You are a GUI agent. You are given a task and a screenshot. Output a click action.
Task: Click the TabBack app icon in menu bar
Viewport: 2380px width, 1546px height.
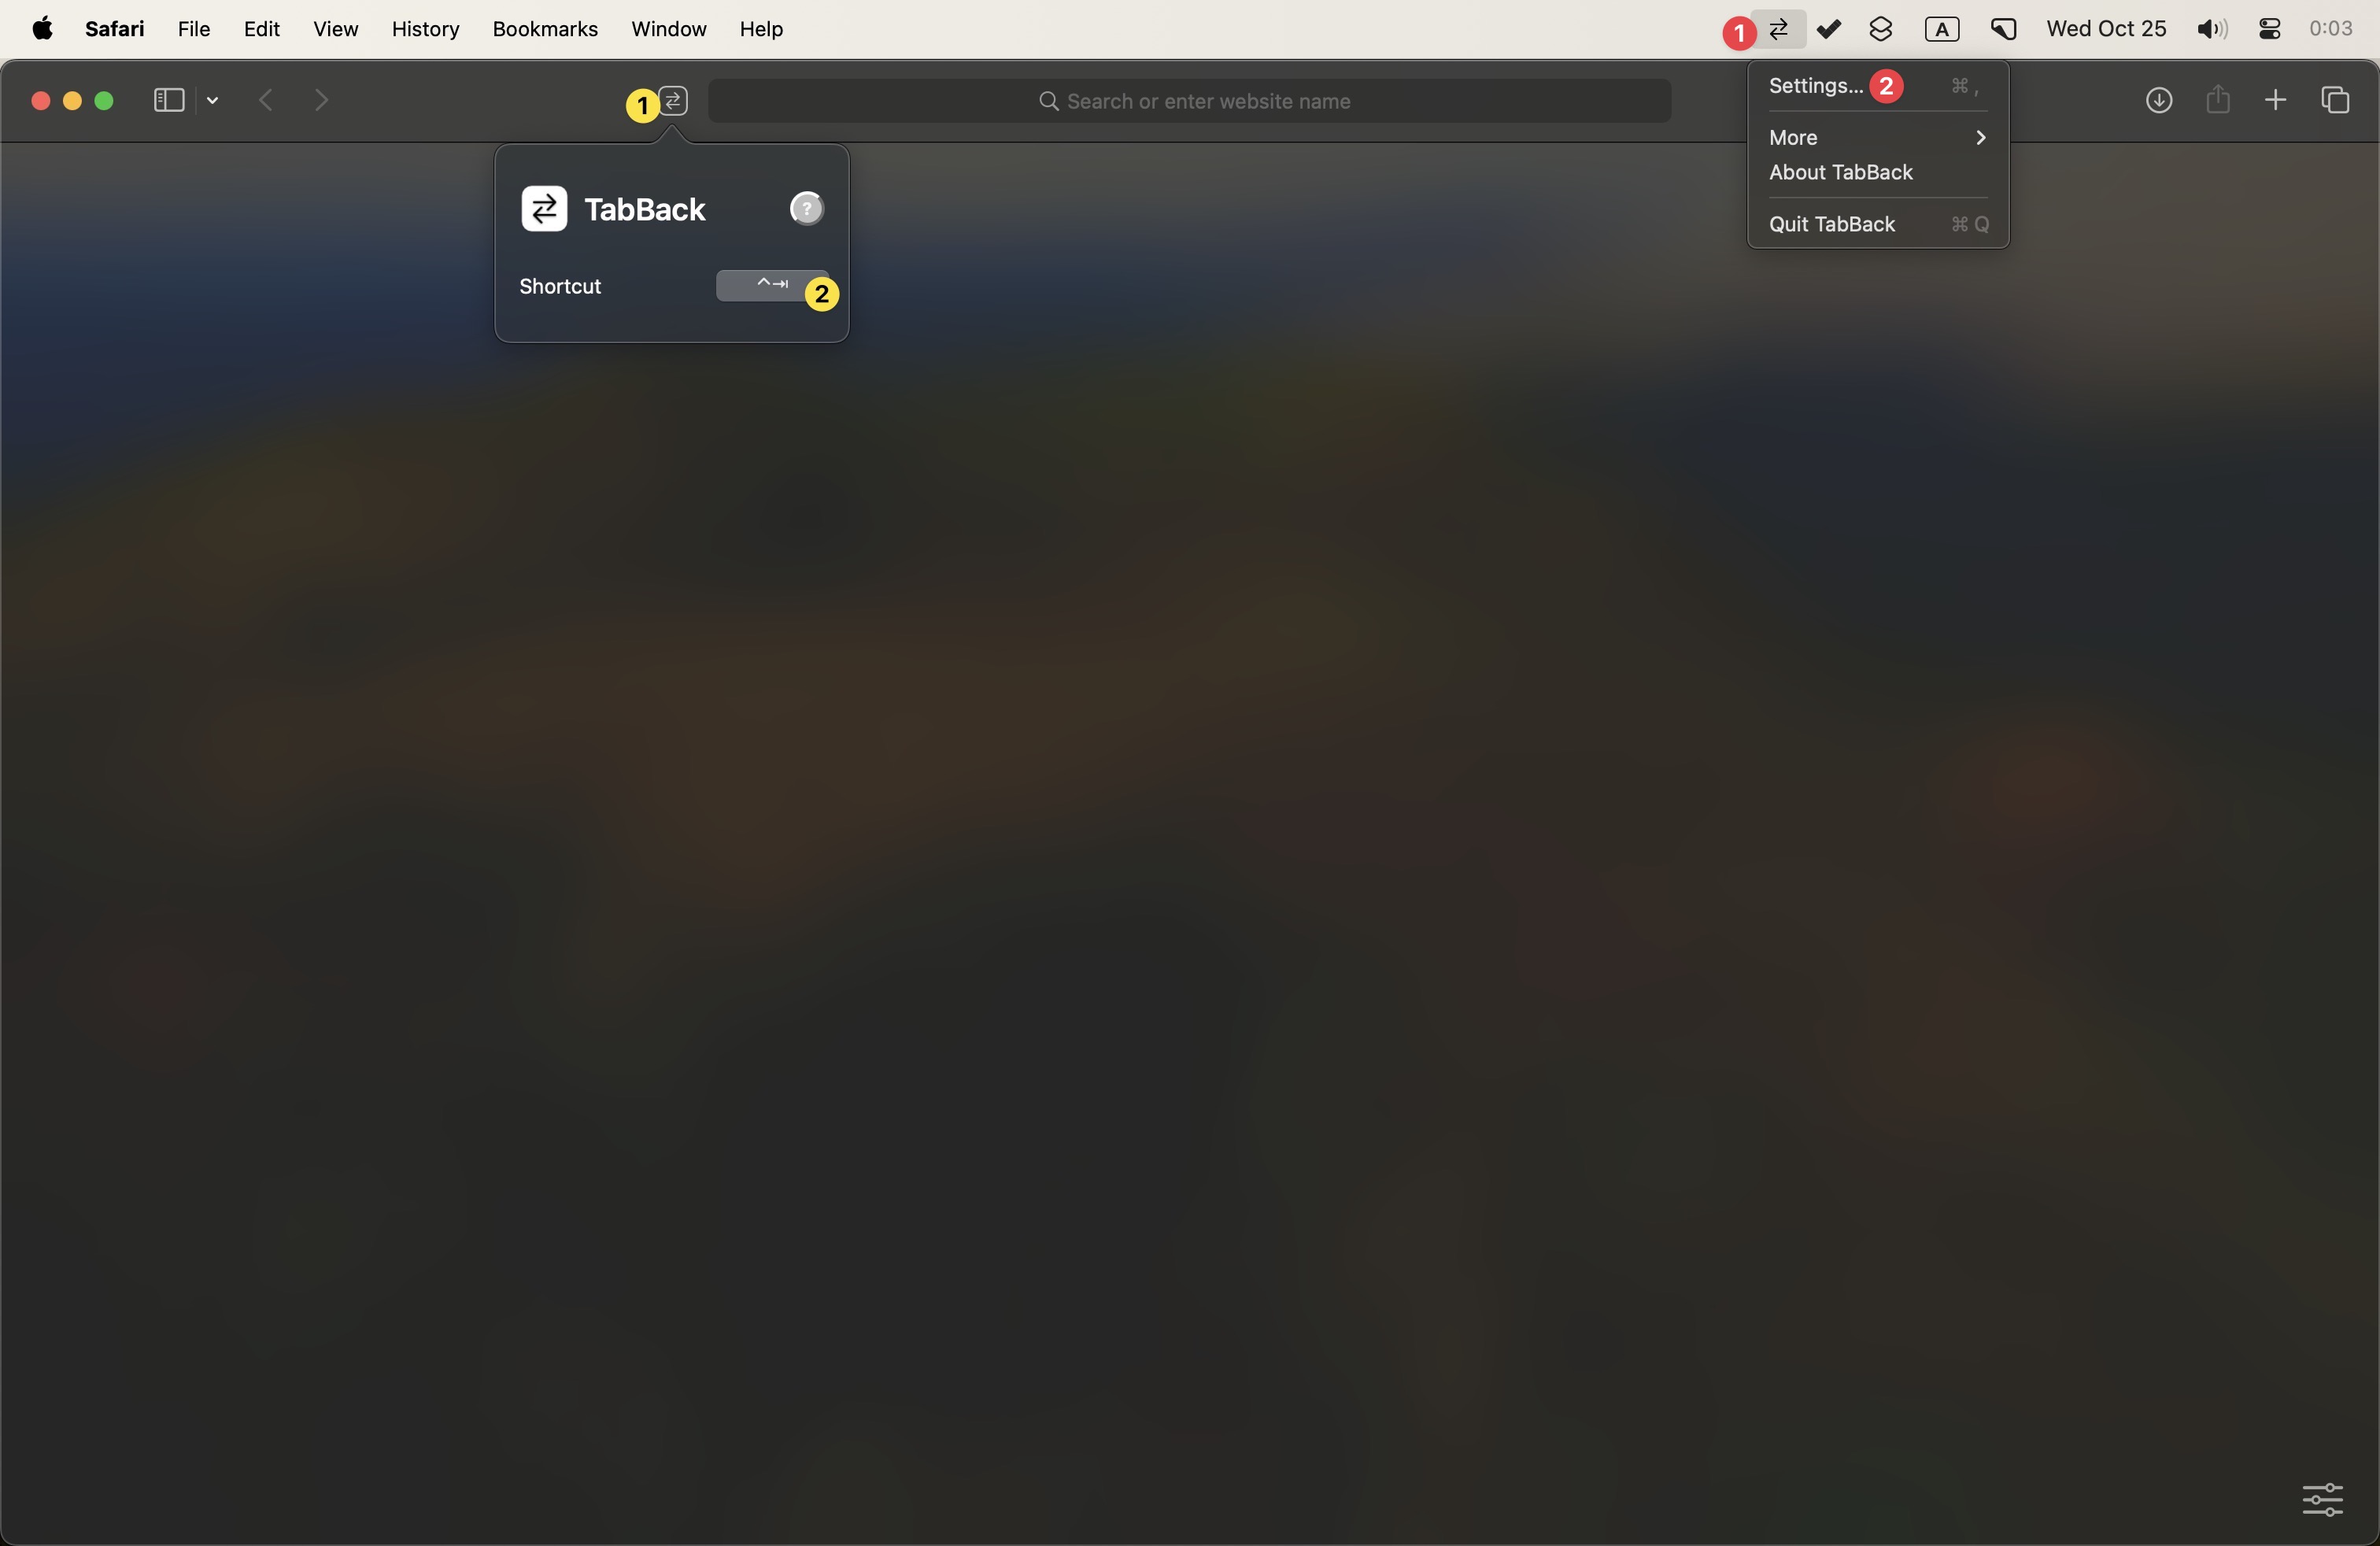tap(1776, 28)
